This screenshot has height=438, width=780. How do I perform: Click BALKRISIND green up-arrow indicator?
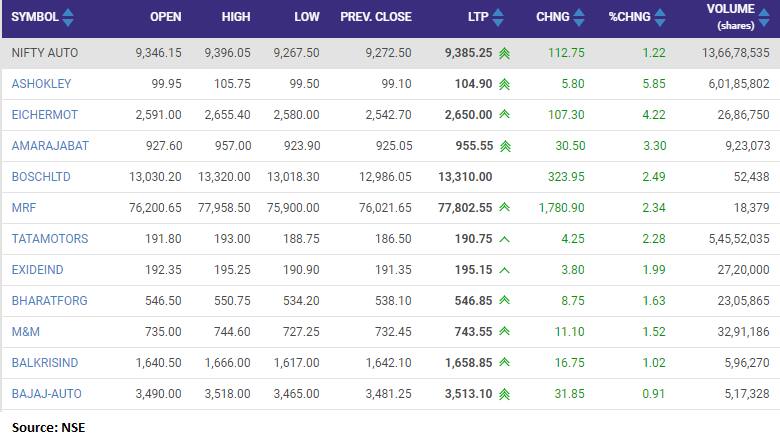point(504,362)
